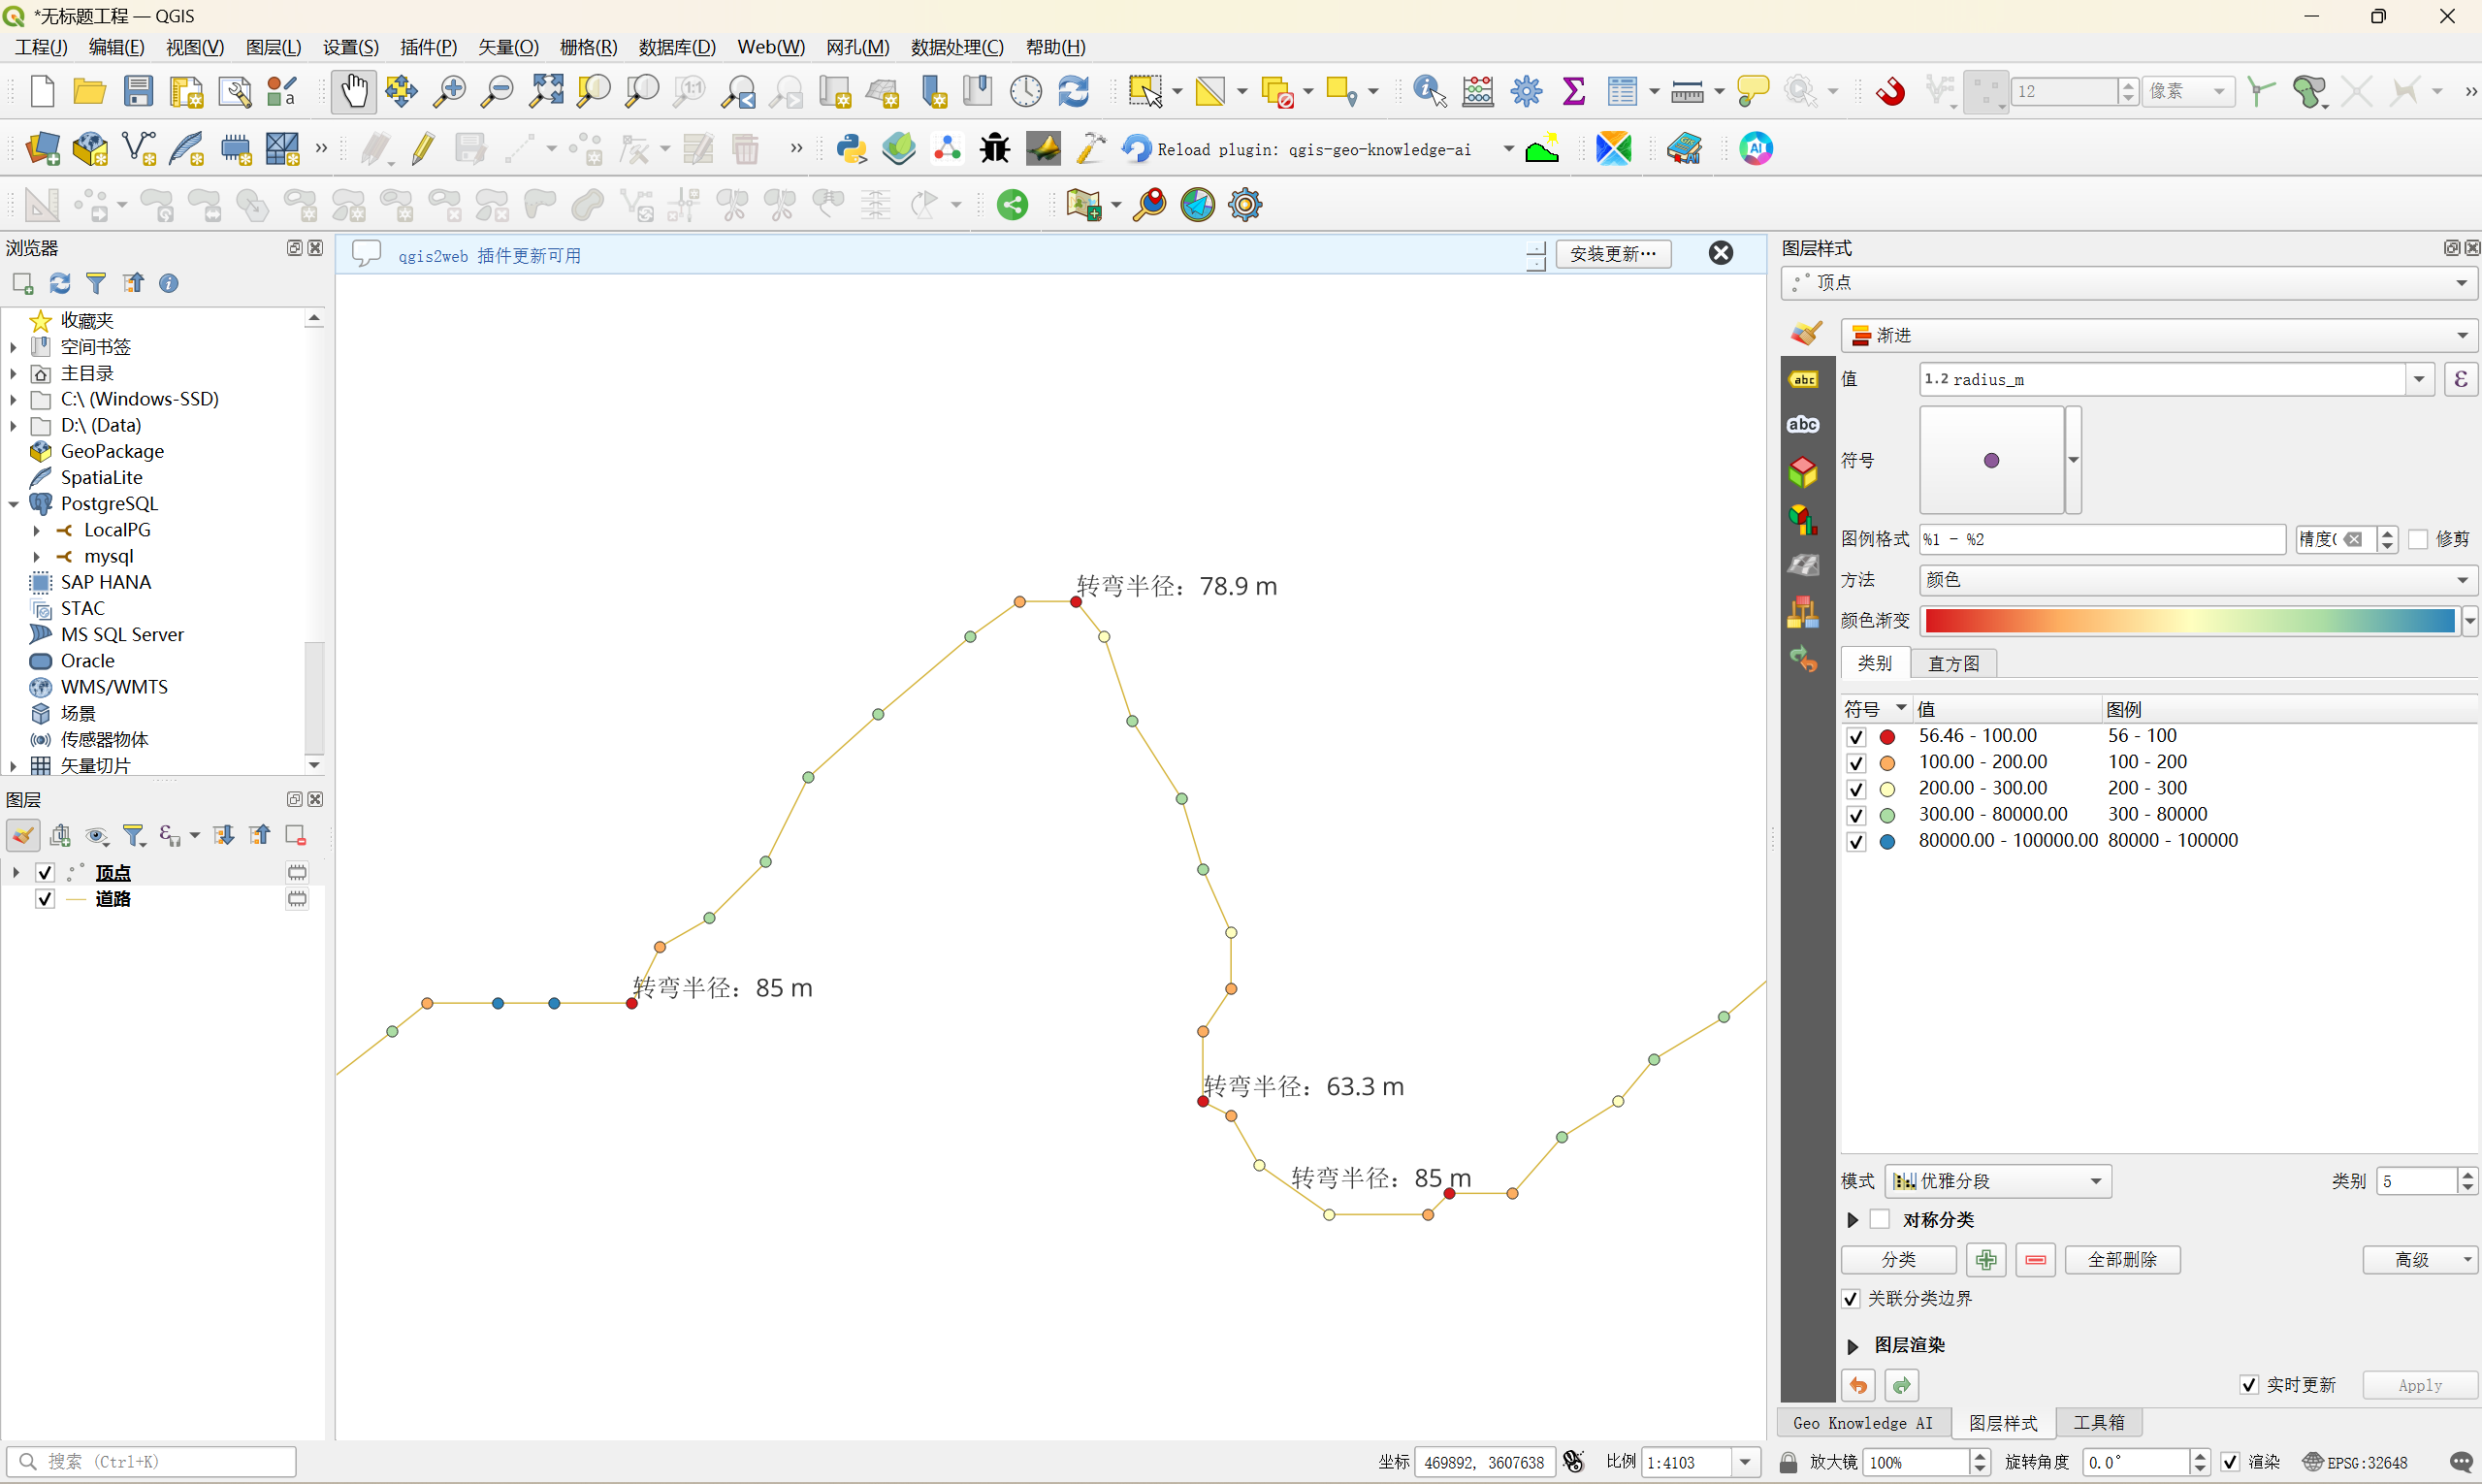Screen dimensions: 2482x1484
Task: Toggle the 实时更新 live update checkbox
Action: click(x=2249, y=1385)
